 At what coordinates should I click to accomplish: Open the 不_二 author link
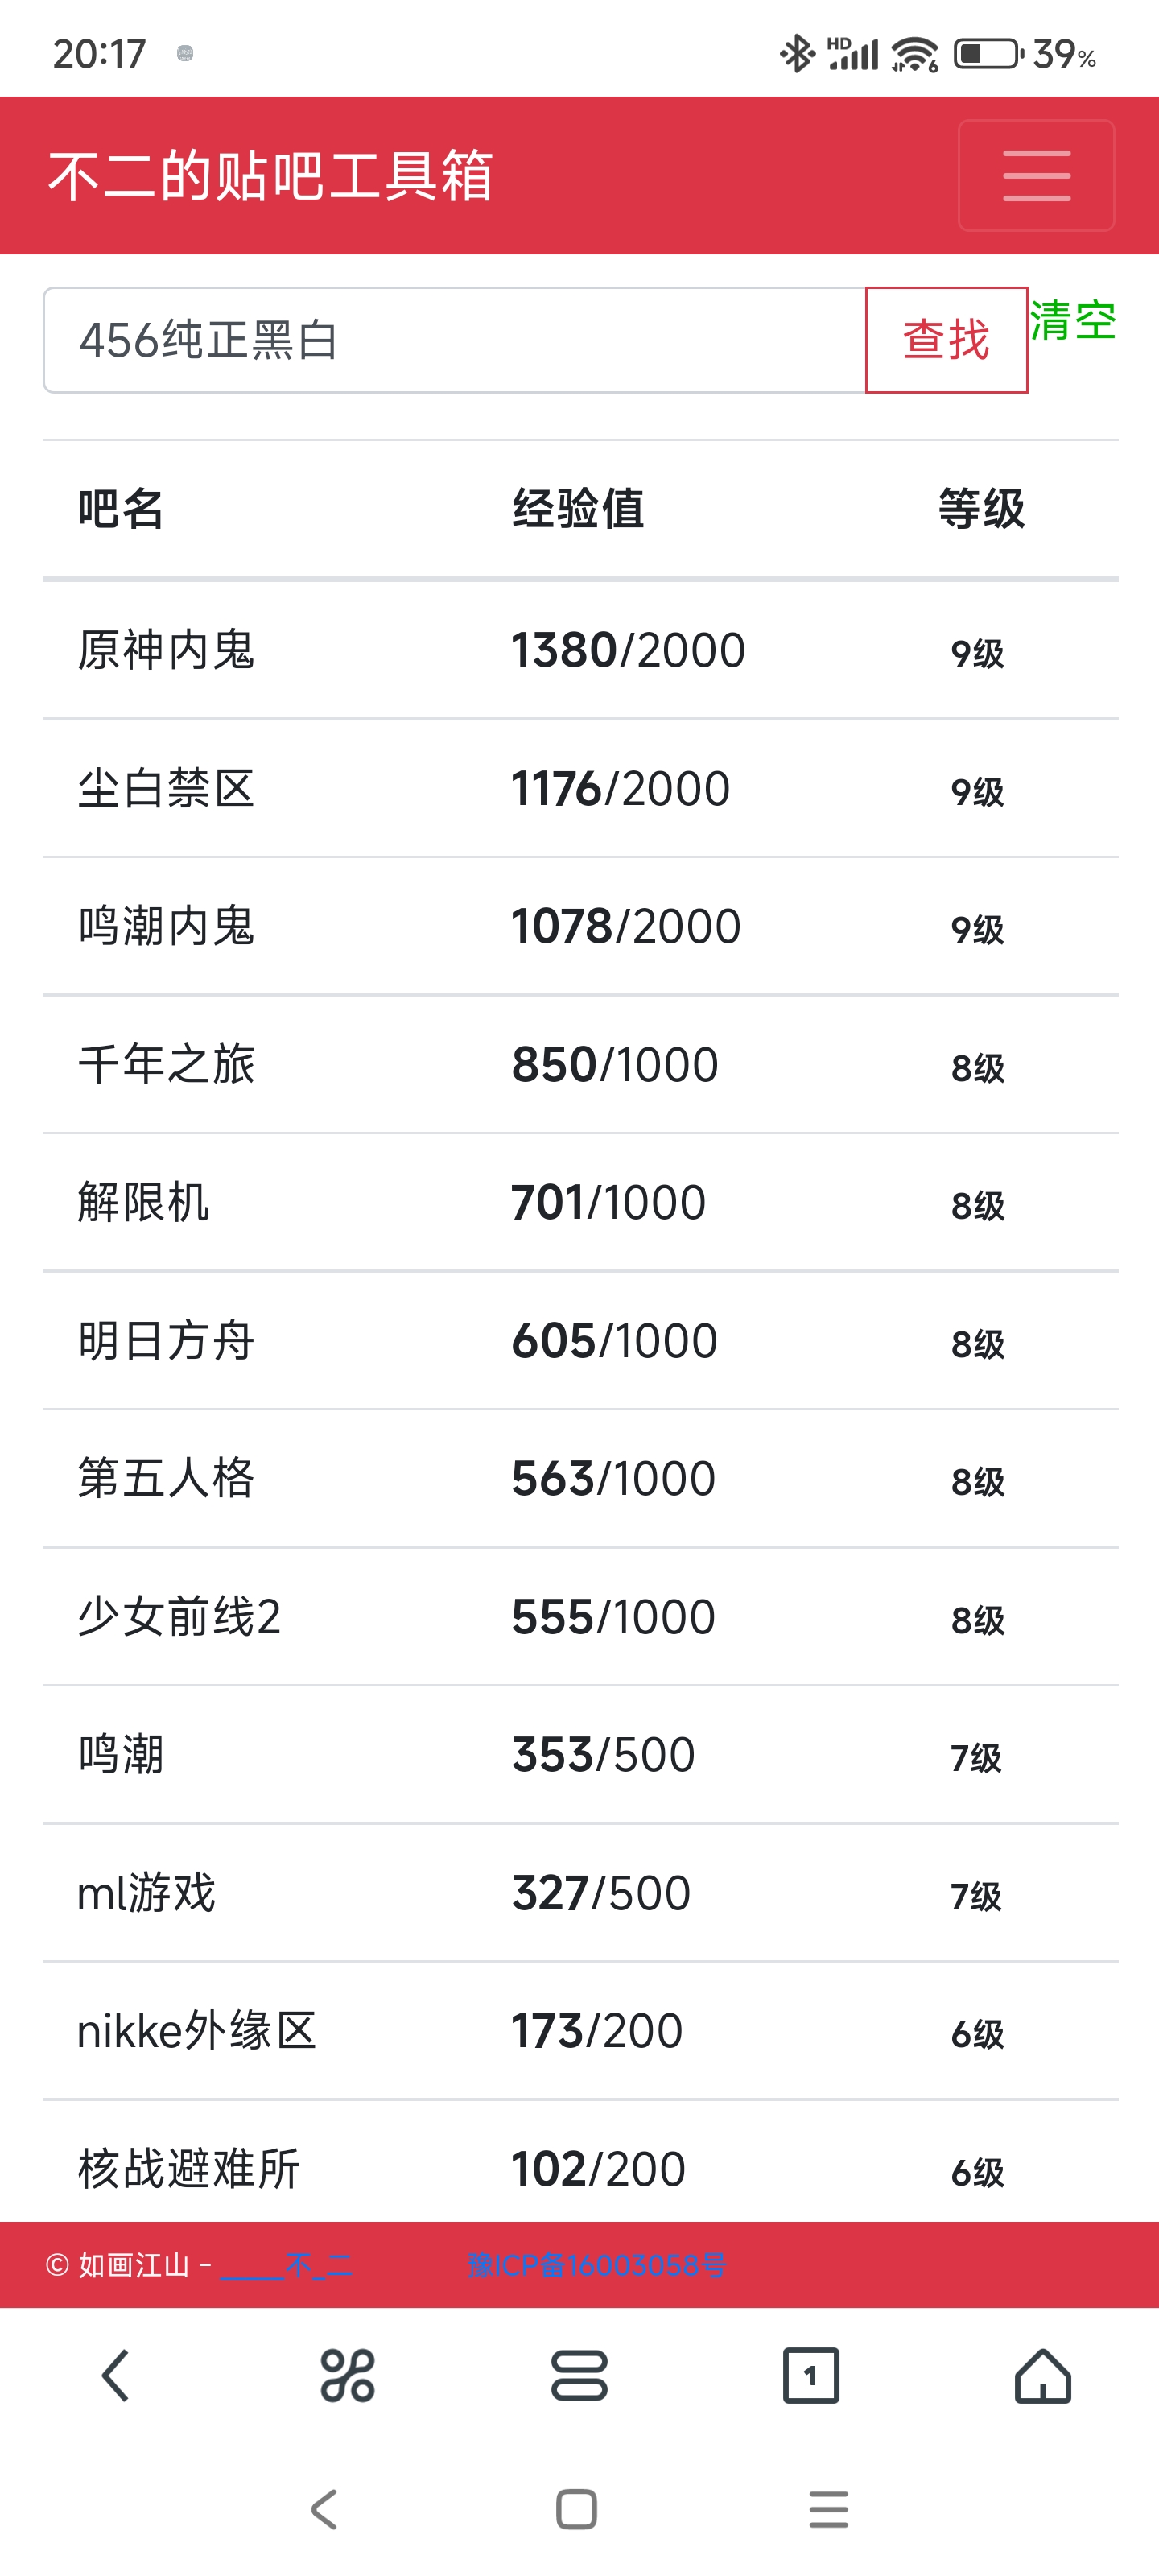point(286,2265)
